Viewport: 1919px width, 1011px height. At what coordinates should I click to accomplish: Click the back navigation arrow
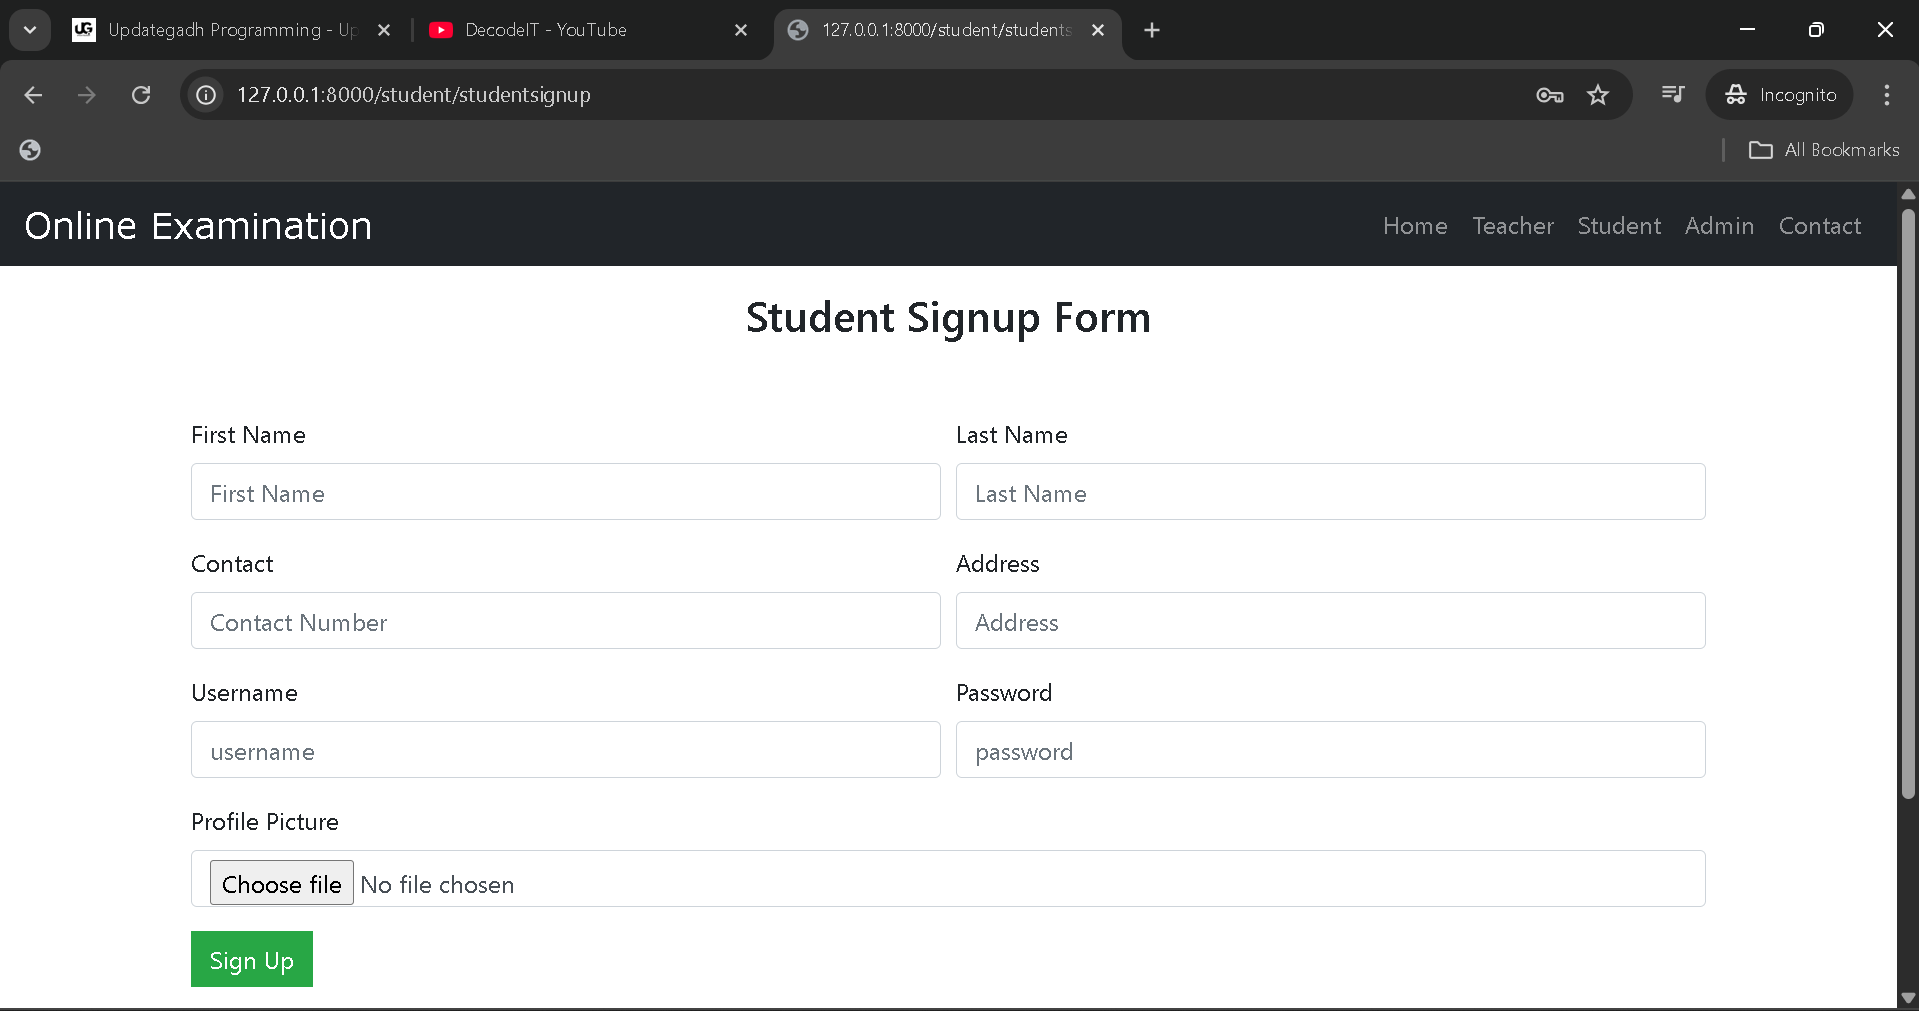(x=33, y=95)
